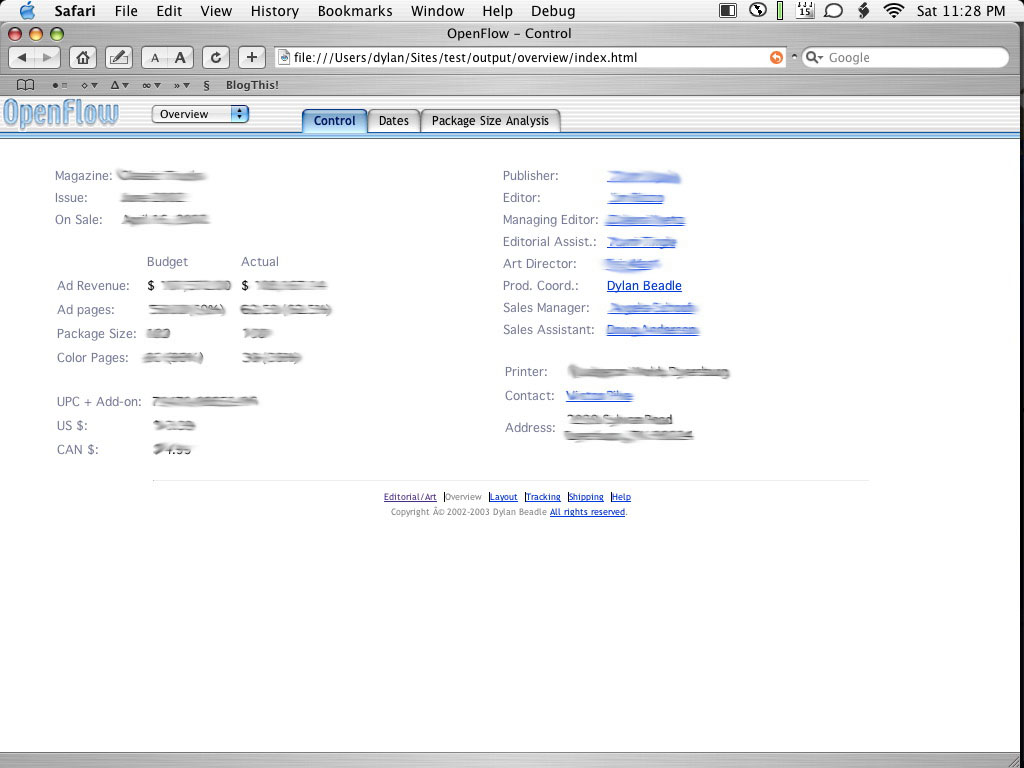This screenshot has height=768, width=1024.
Task: Click the AutoFill pencil icon
Action: click(x=118, y=57)
